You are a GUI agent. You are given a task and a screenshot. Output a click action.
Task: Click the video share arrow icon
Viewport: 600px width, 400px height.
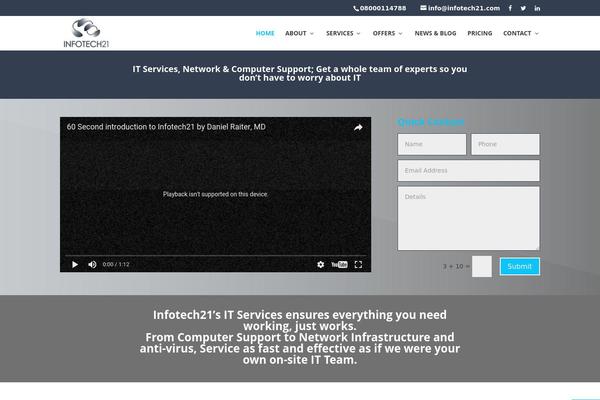click(358, 127)
